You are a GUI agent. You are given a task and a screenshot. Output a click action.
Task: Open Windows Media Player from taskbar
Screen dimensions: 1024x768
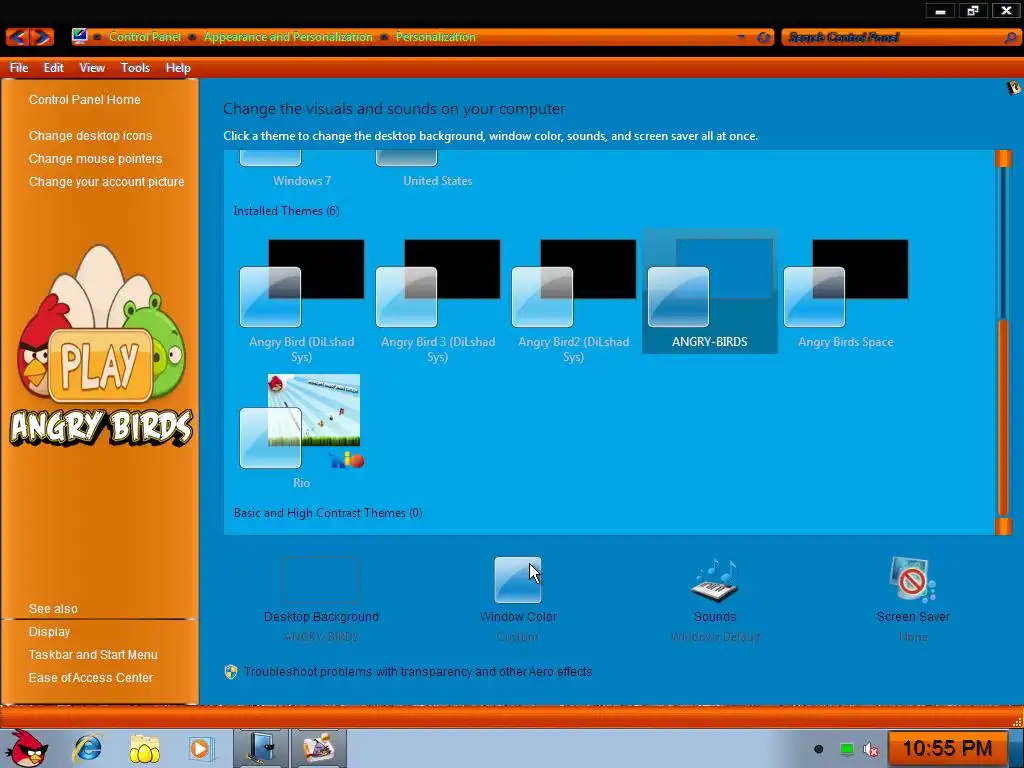[x=201, y=748]
